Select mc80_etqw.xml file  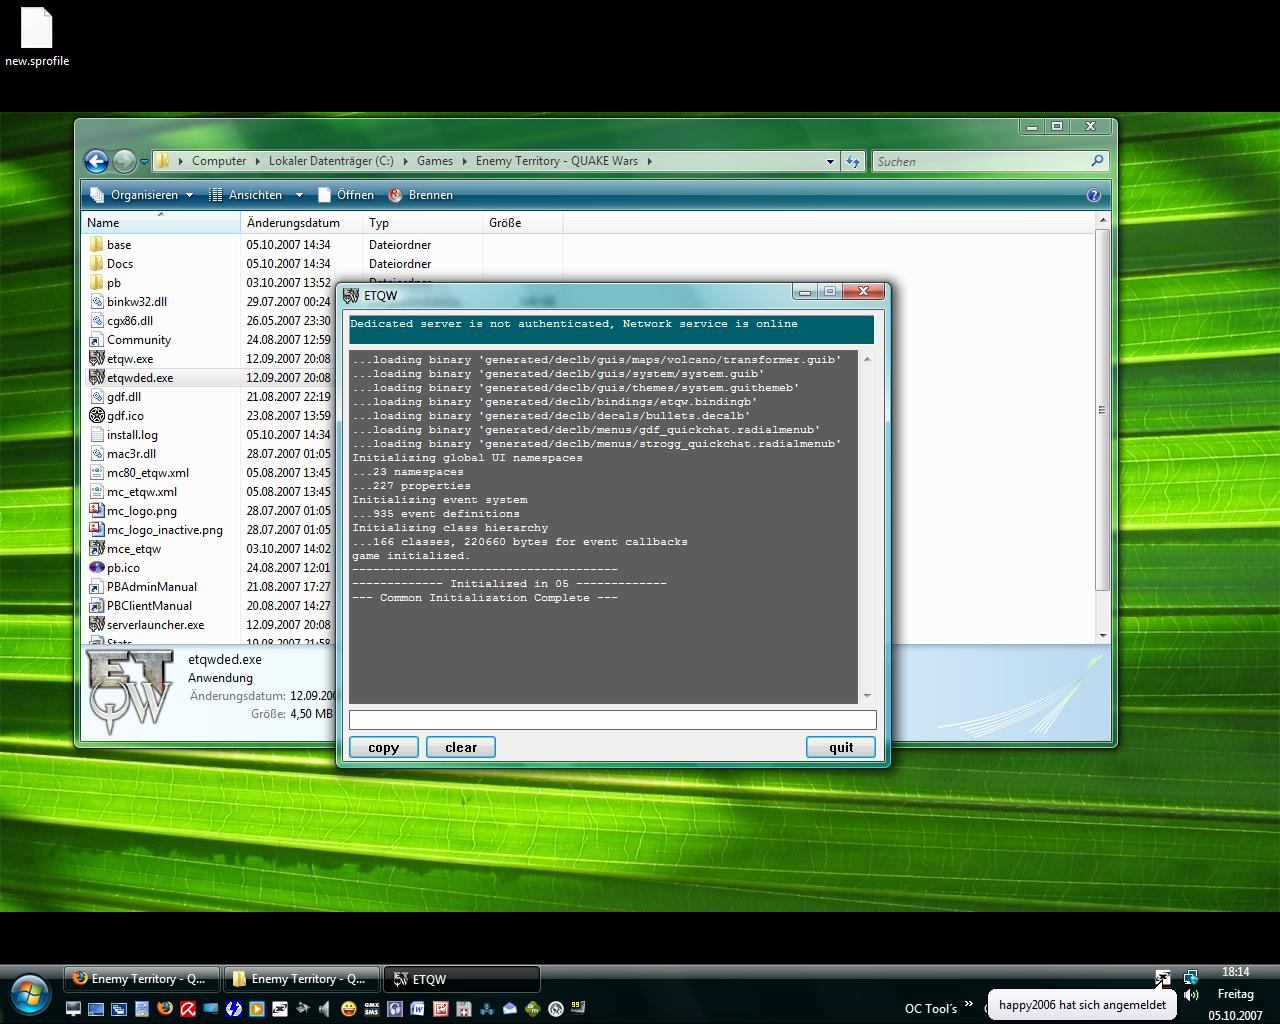(x=148, y=473)
